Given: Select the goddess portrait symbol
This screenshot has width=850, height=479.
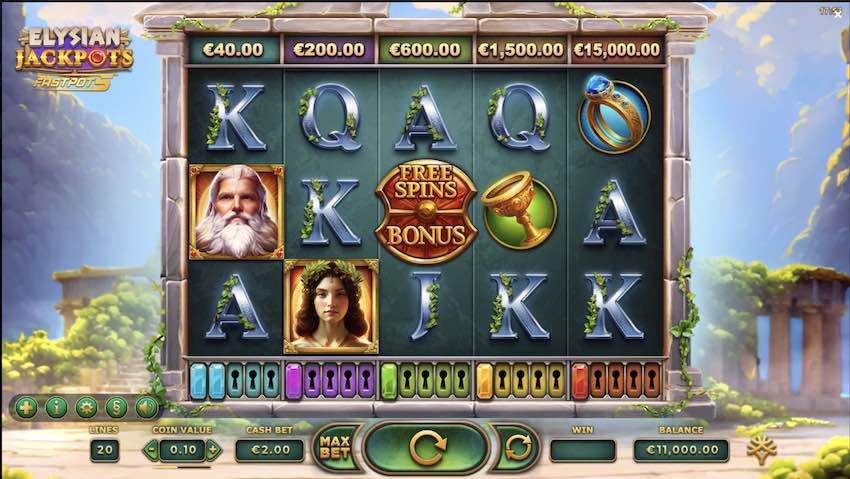Looking at the screenshot, I should pos(331,307).
